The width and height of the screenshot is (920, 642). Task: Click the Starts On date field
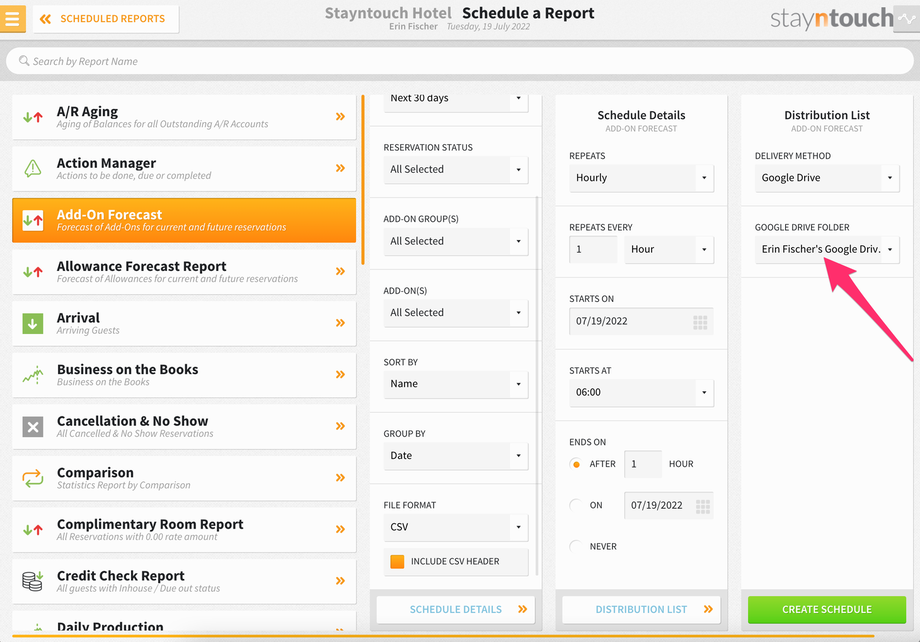[641, 322]
